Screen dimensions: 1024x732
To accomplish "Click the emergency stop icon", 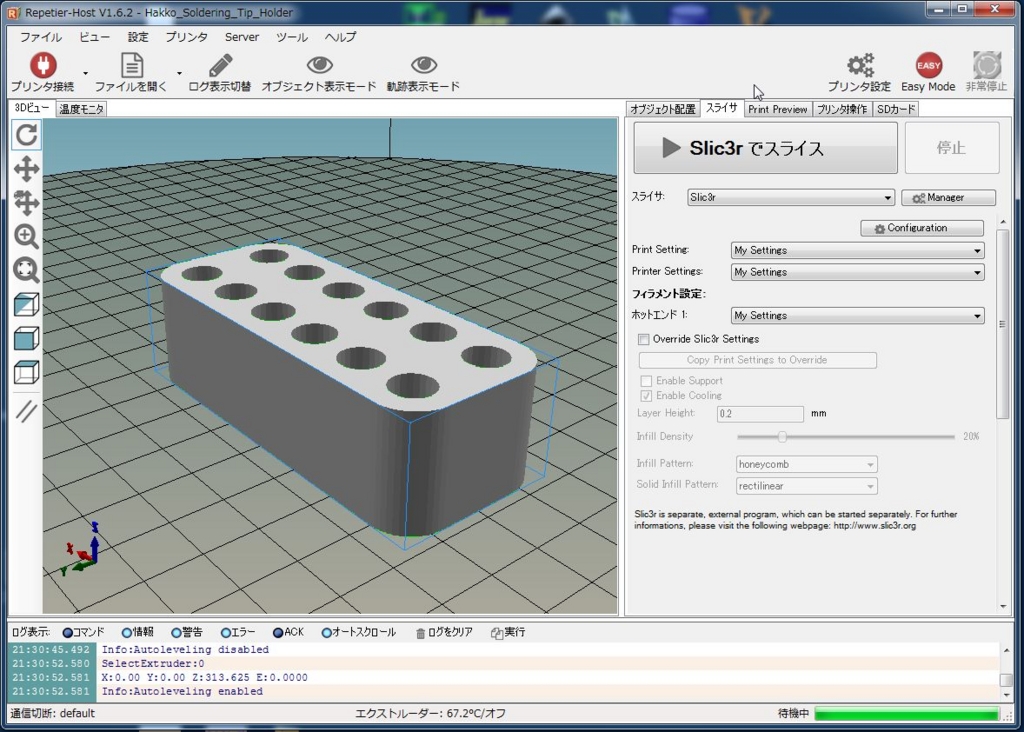I will tap(986, 65).
